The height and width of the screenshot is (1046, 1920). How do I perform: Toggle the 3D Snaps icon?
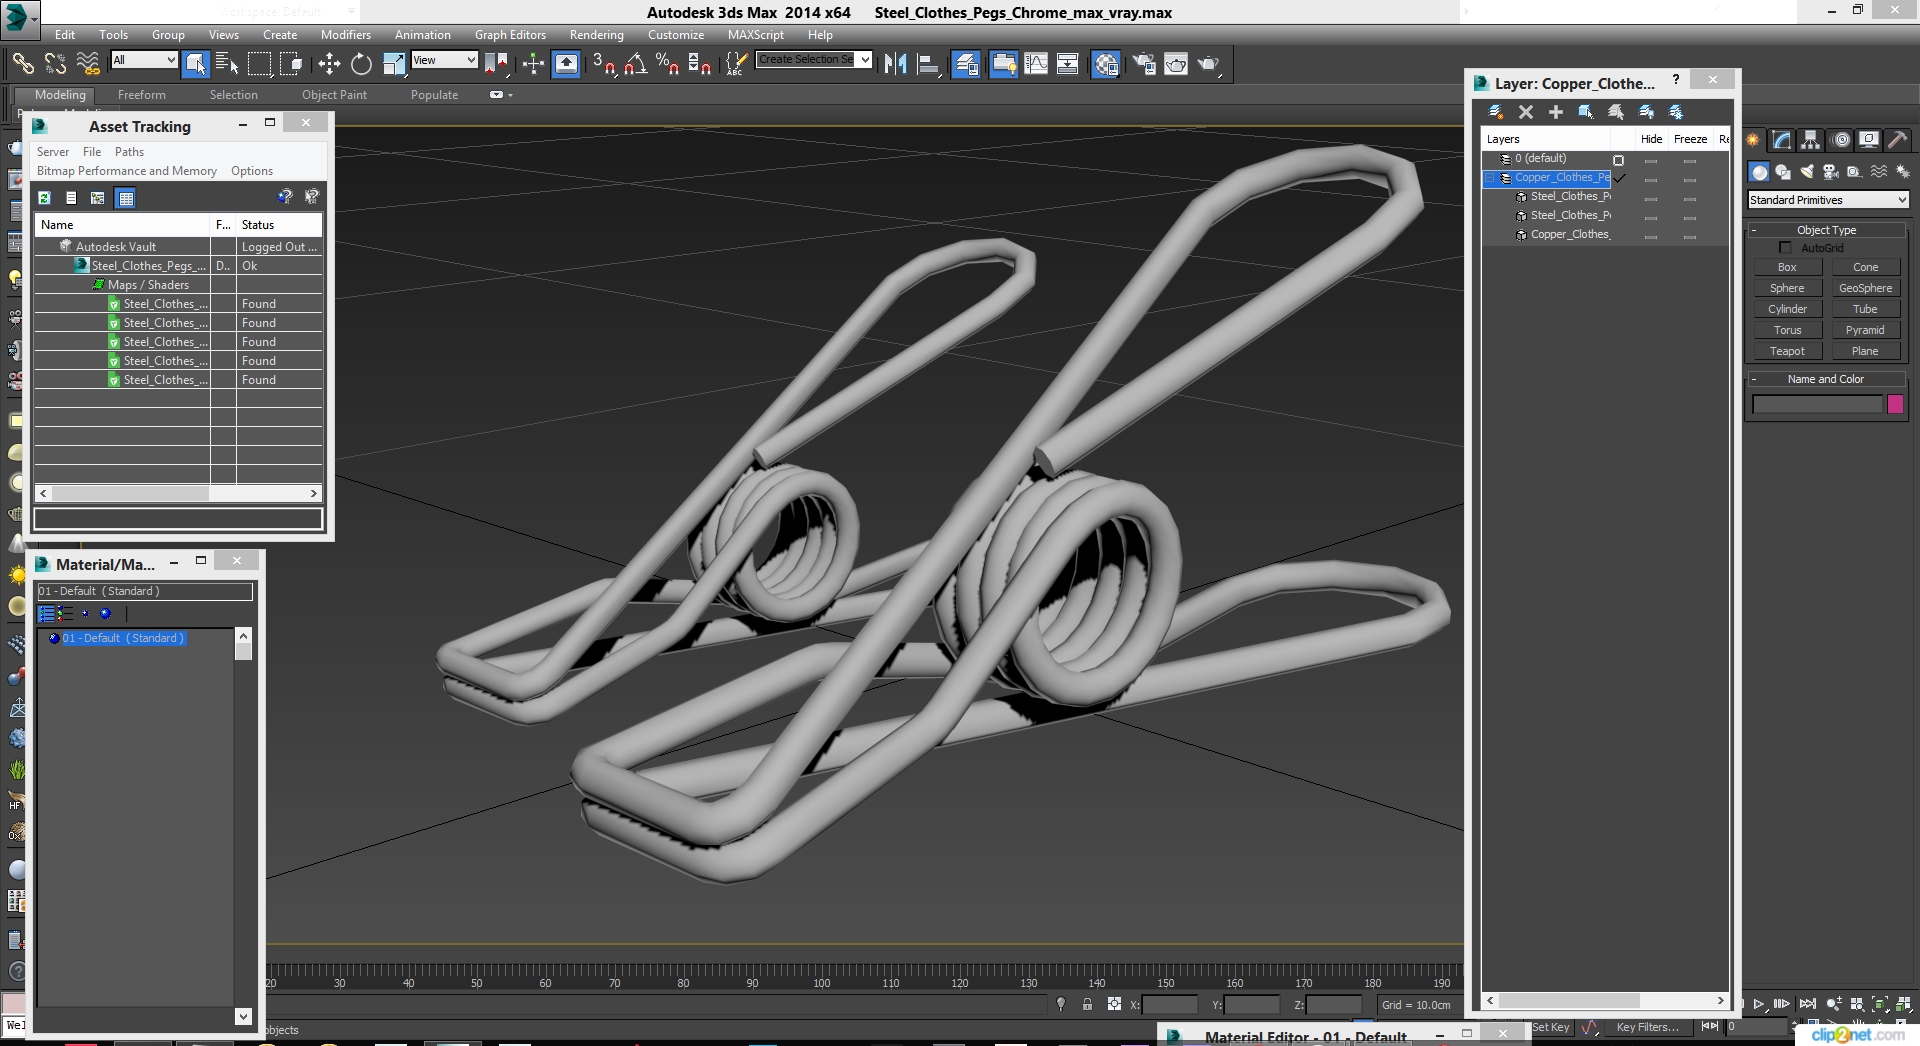click(x=603, y=64)
